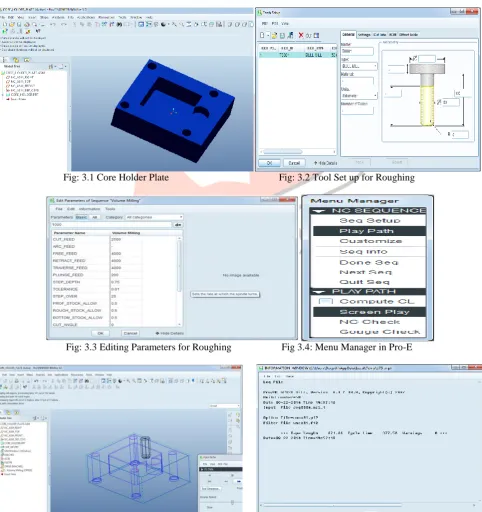Click parameter value field showing 1000

pyautogui.click(x=112, y=225)
